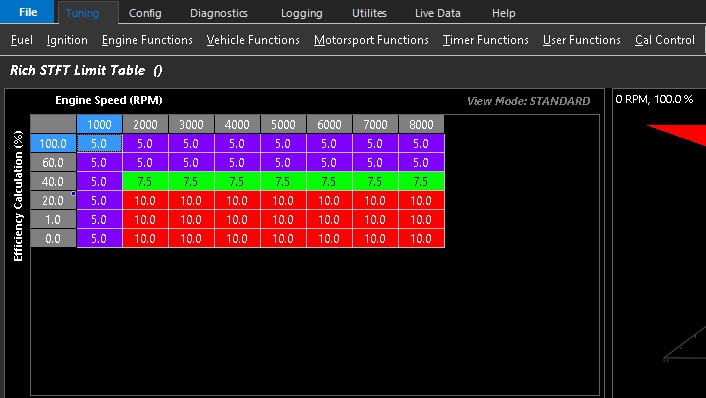This screenshot has height=398, width=706.
Task: Expand the Motorsport Functions menu
Action: pos(371,40)
